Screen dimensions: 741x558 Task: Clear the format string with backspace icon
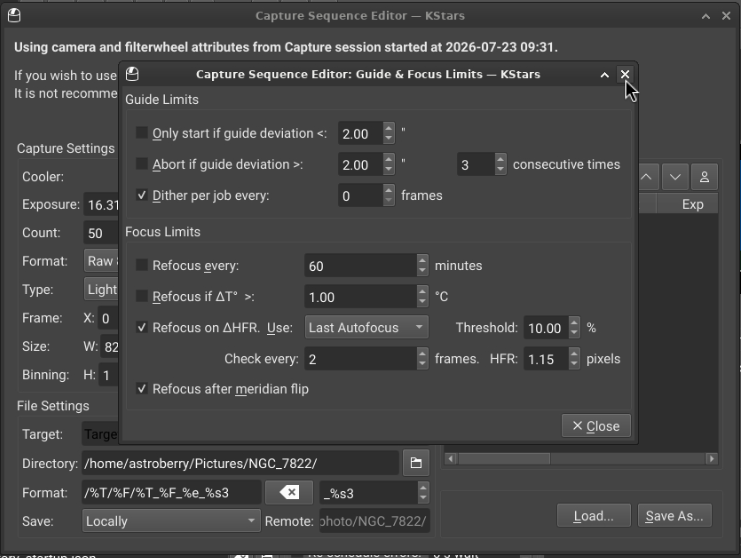289,493
